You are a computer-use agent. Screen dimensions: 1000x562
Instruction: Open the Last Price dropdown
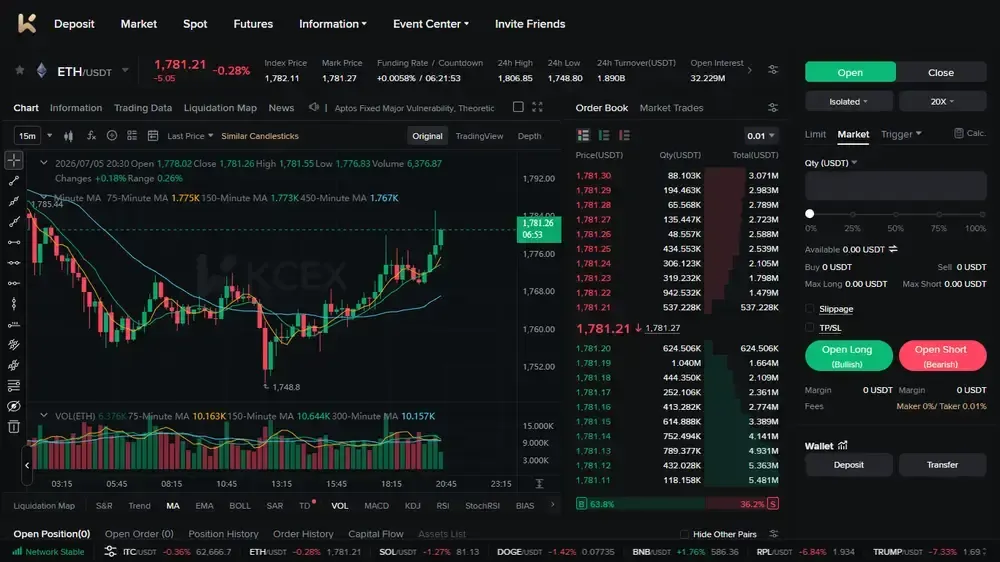[190, 136]
